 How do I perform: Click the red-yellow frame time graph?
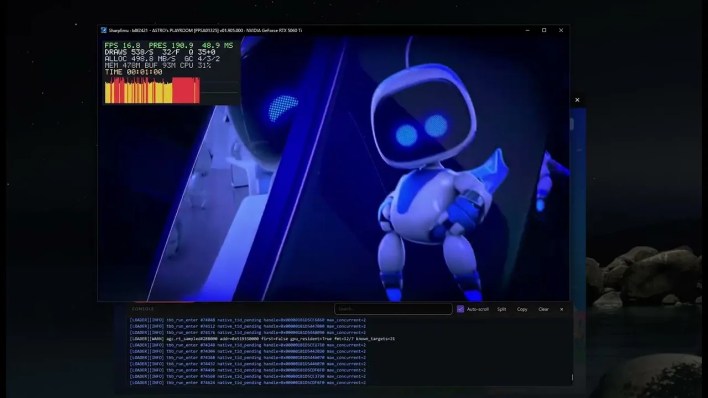tap(152, 90)
